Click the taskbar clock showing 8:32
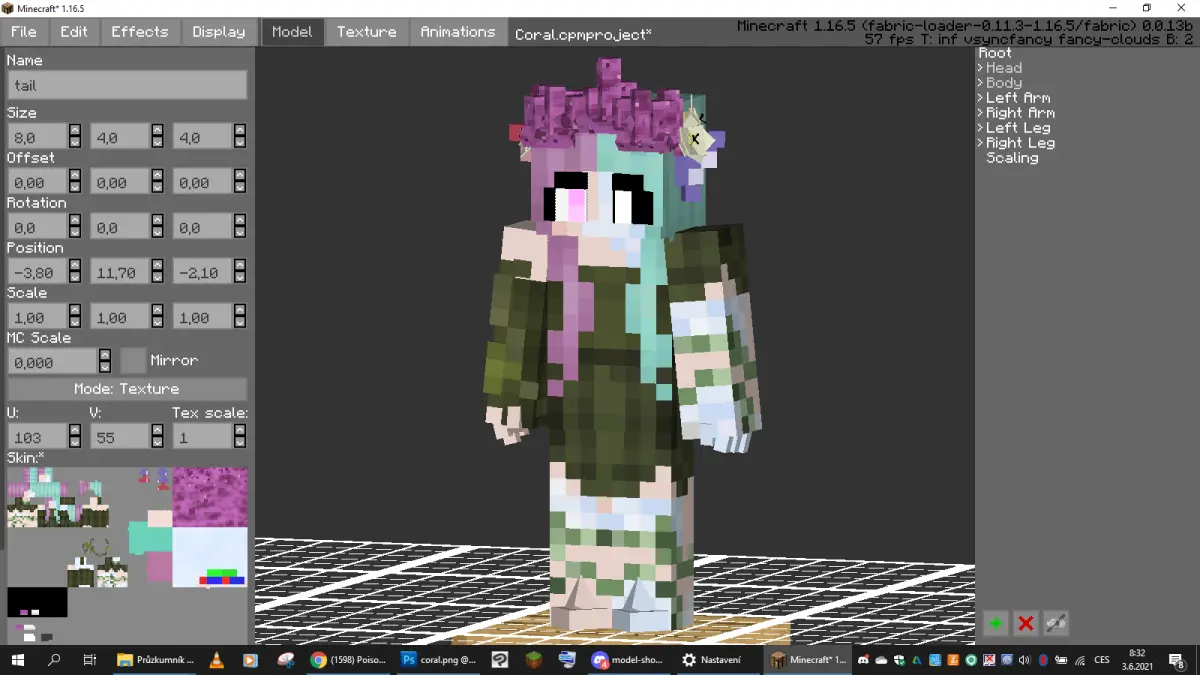 click(1137, 660)
